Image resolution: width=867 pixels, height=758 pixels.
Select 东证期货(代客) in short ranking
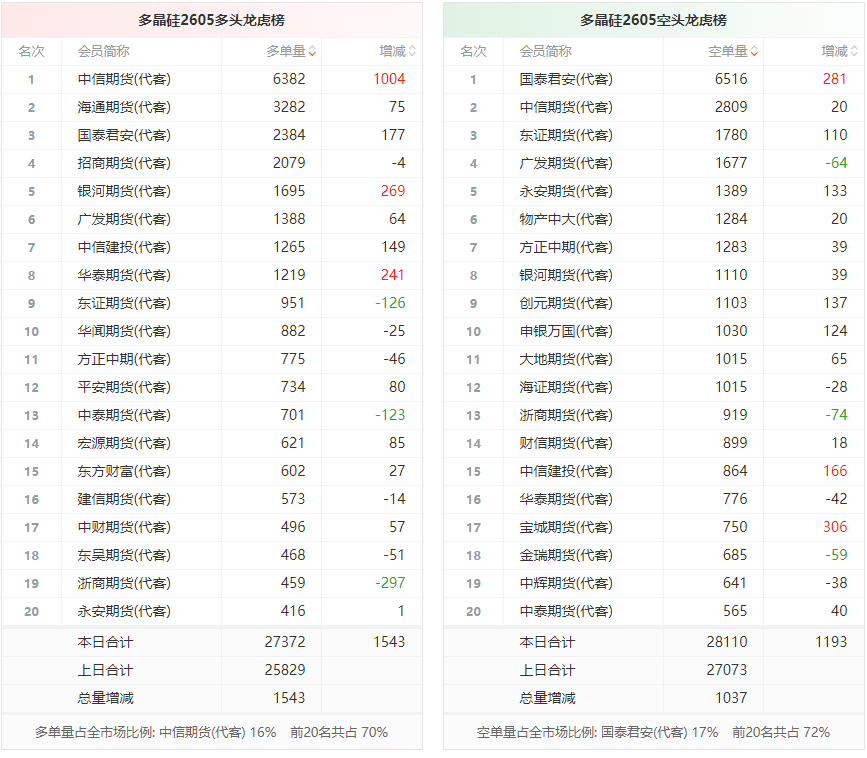tap(566, 135)
